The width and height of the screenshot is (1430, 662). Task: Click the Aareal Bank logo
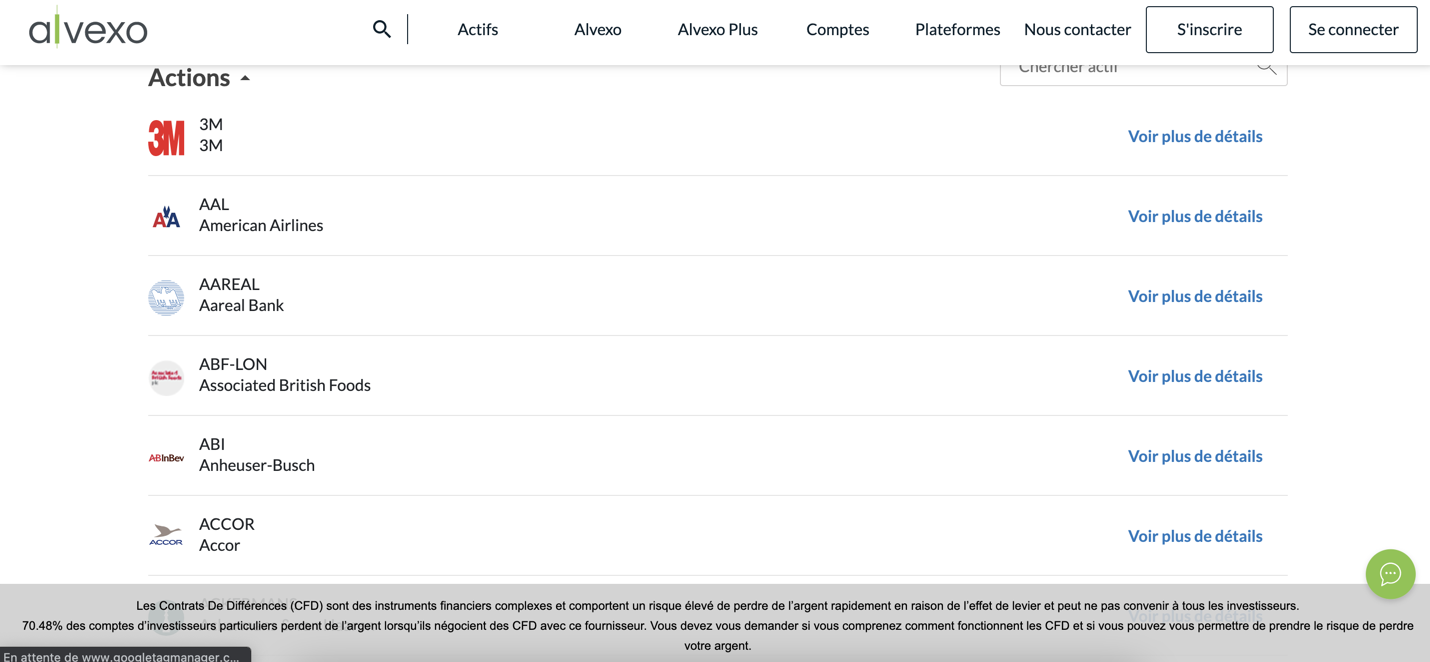166,296
